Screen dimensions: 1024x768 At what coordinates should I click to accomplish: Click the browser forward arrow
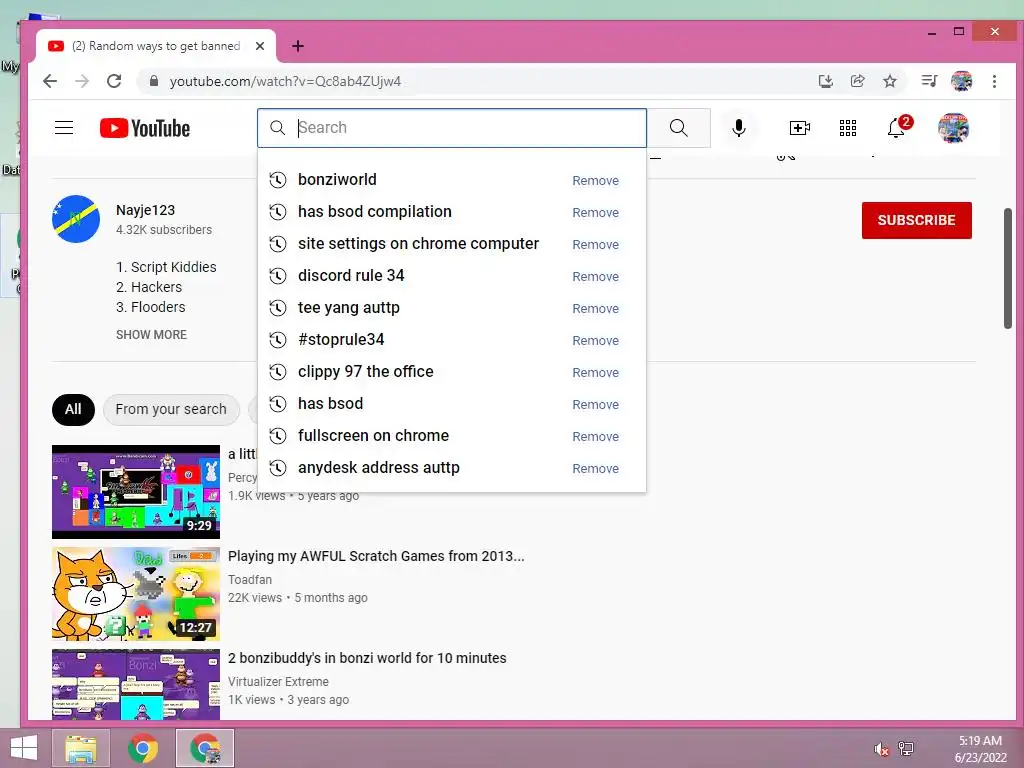(82, 81)
